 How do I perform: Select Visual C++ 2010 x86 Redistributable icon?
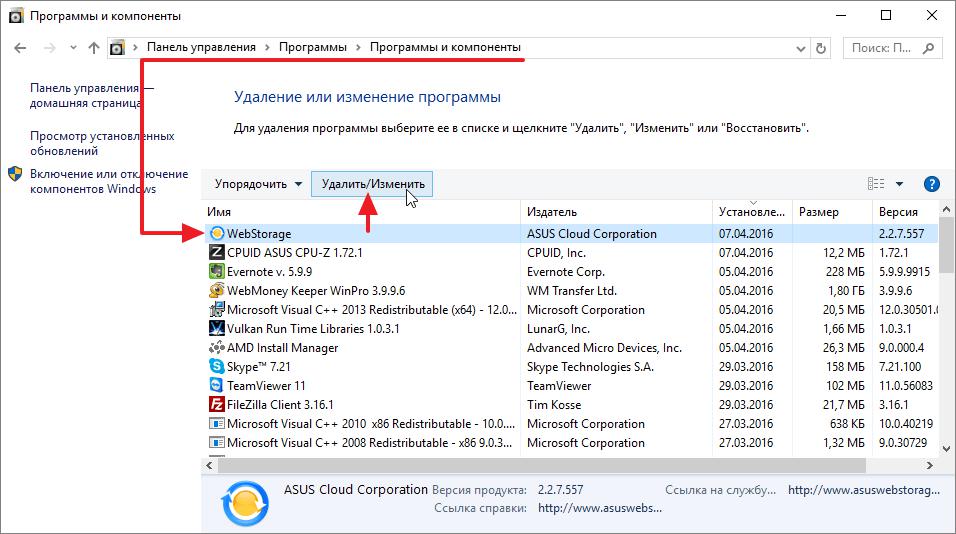point(216,424)
